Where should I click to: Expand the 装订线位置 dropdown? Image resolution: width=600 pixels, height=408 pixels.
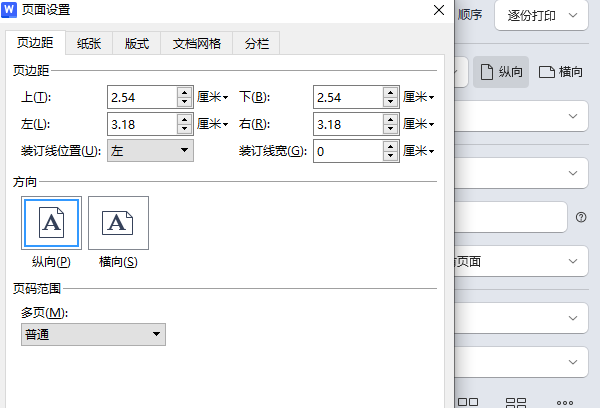tap(150, 150)
